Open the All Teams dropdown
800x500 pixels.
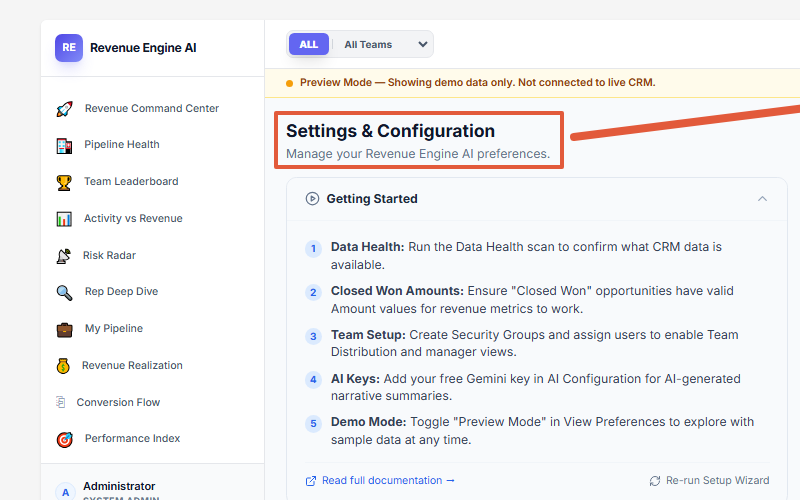point(385,44)
